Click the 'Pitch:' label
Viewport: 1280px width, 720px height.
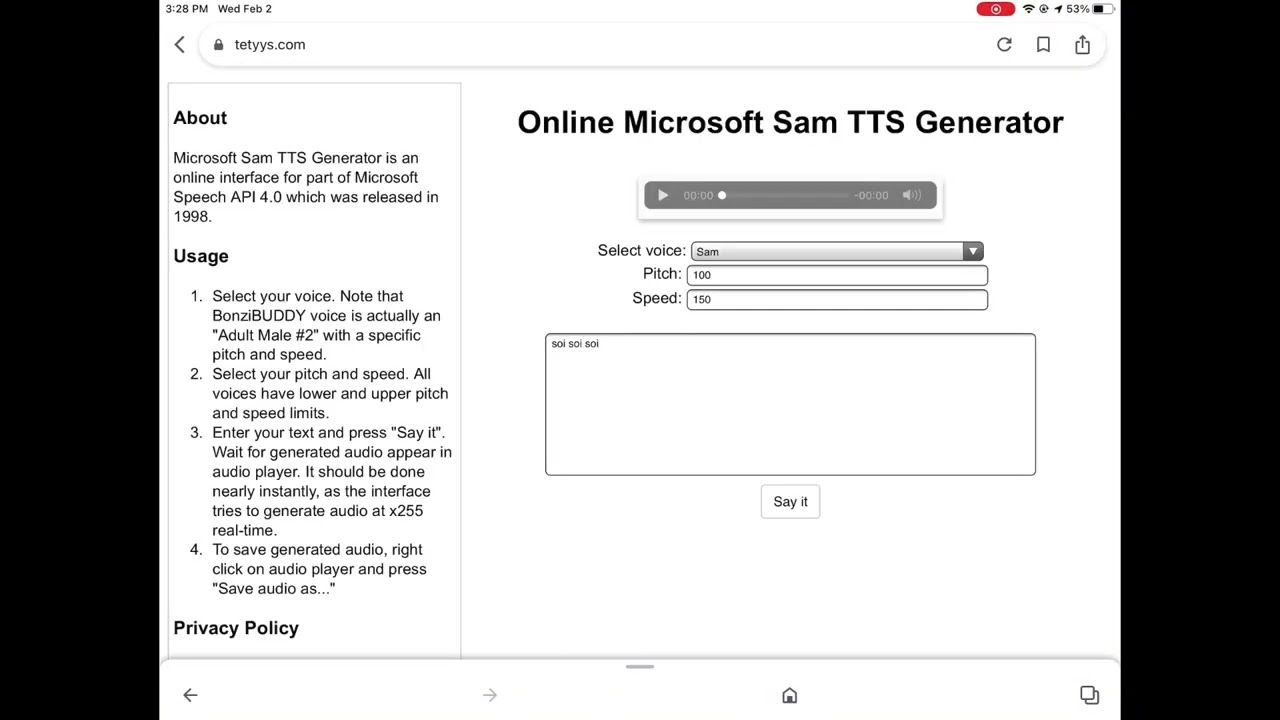pyautogui.click(x=662, y=274)
